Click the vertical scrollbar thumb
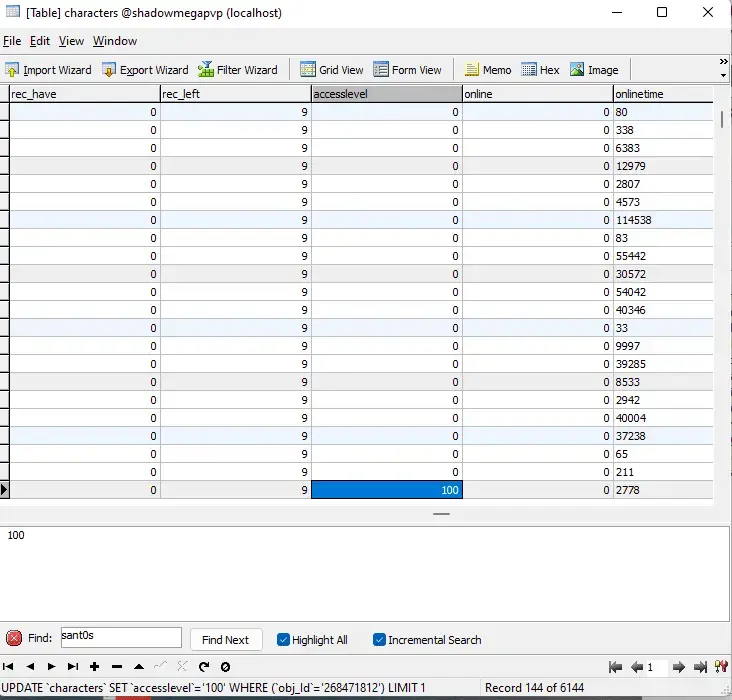Viewport: 732px width, 700px height. click(x=722, y=119)
